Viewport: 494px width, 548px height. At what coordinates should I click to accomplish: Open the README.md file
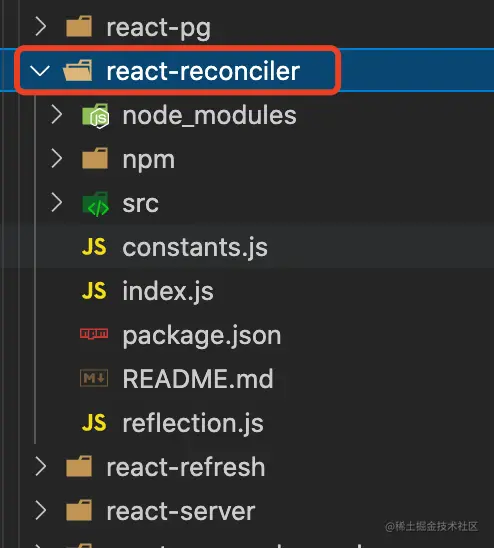pyautogui.click(x=198, y=378)
